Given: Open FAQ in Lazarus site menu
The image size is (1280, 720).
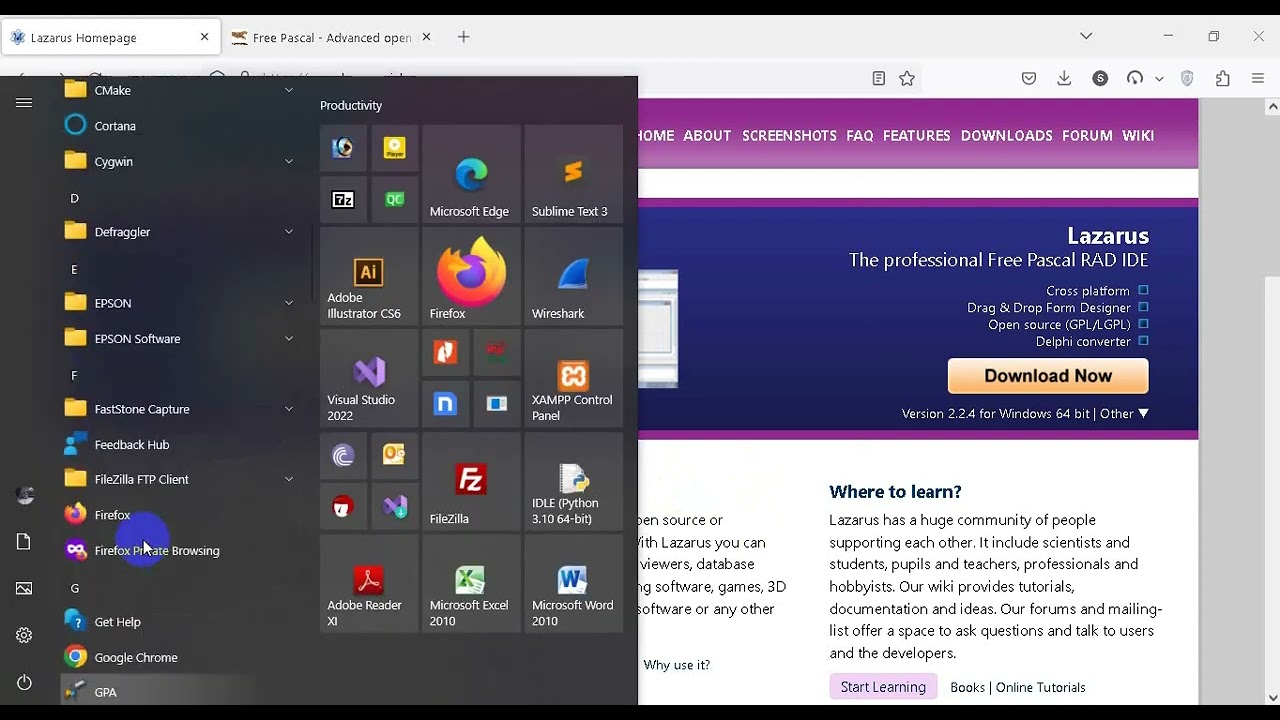Looking at the screenshot, I should pos(860,135).
